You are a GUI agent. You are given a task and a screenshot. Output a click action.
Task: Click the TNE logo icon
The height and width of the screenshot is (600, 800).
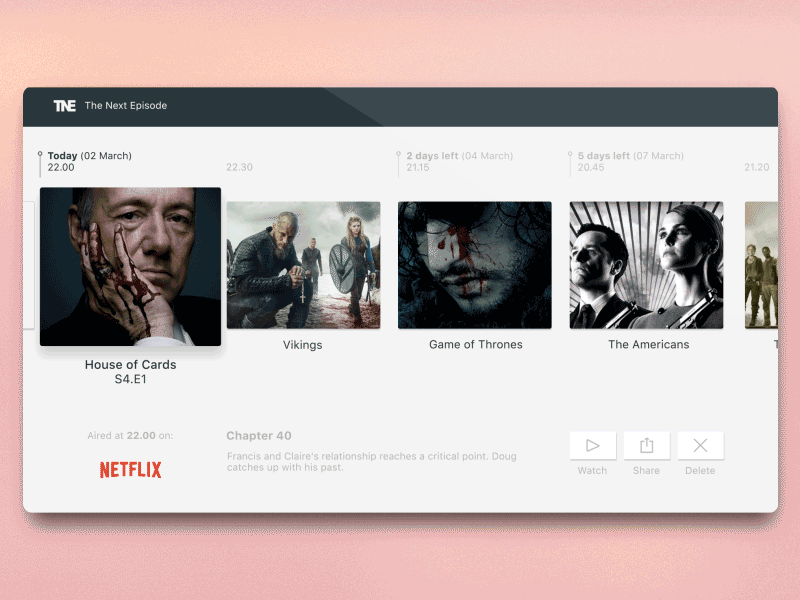point(65,106)
